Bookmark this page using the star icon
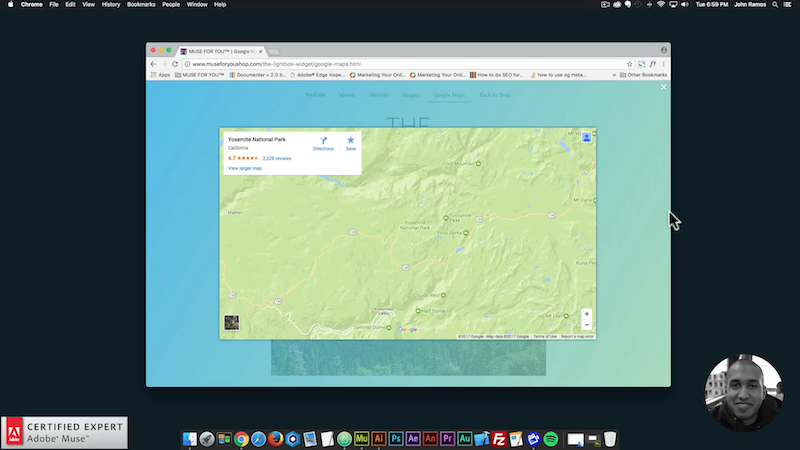This screenshot has width=800, height=450. coord(629,64)
